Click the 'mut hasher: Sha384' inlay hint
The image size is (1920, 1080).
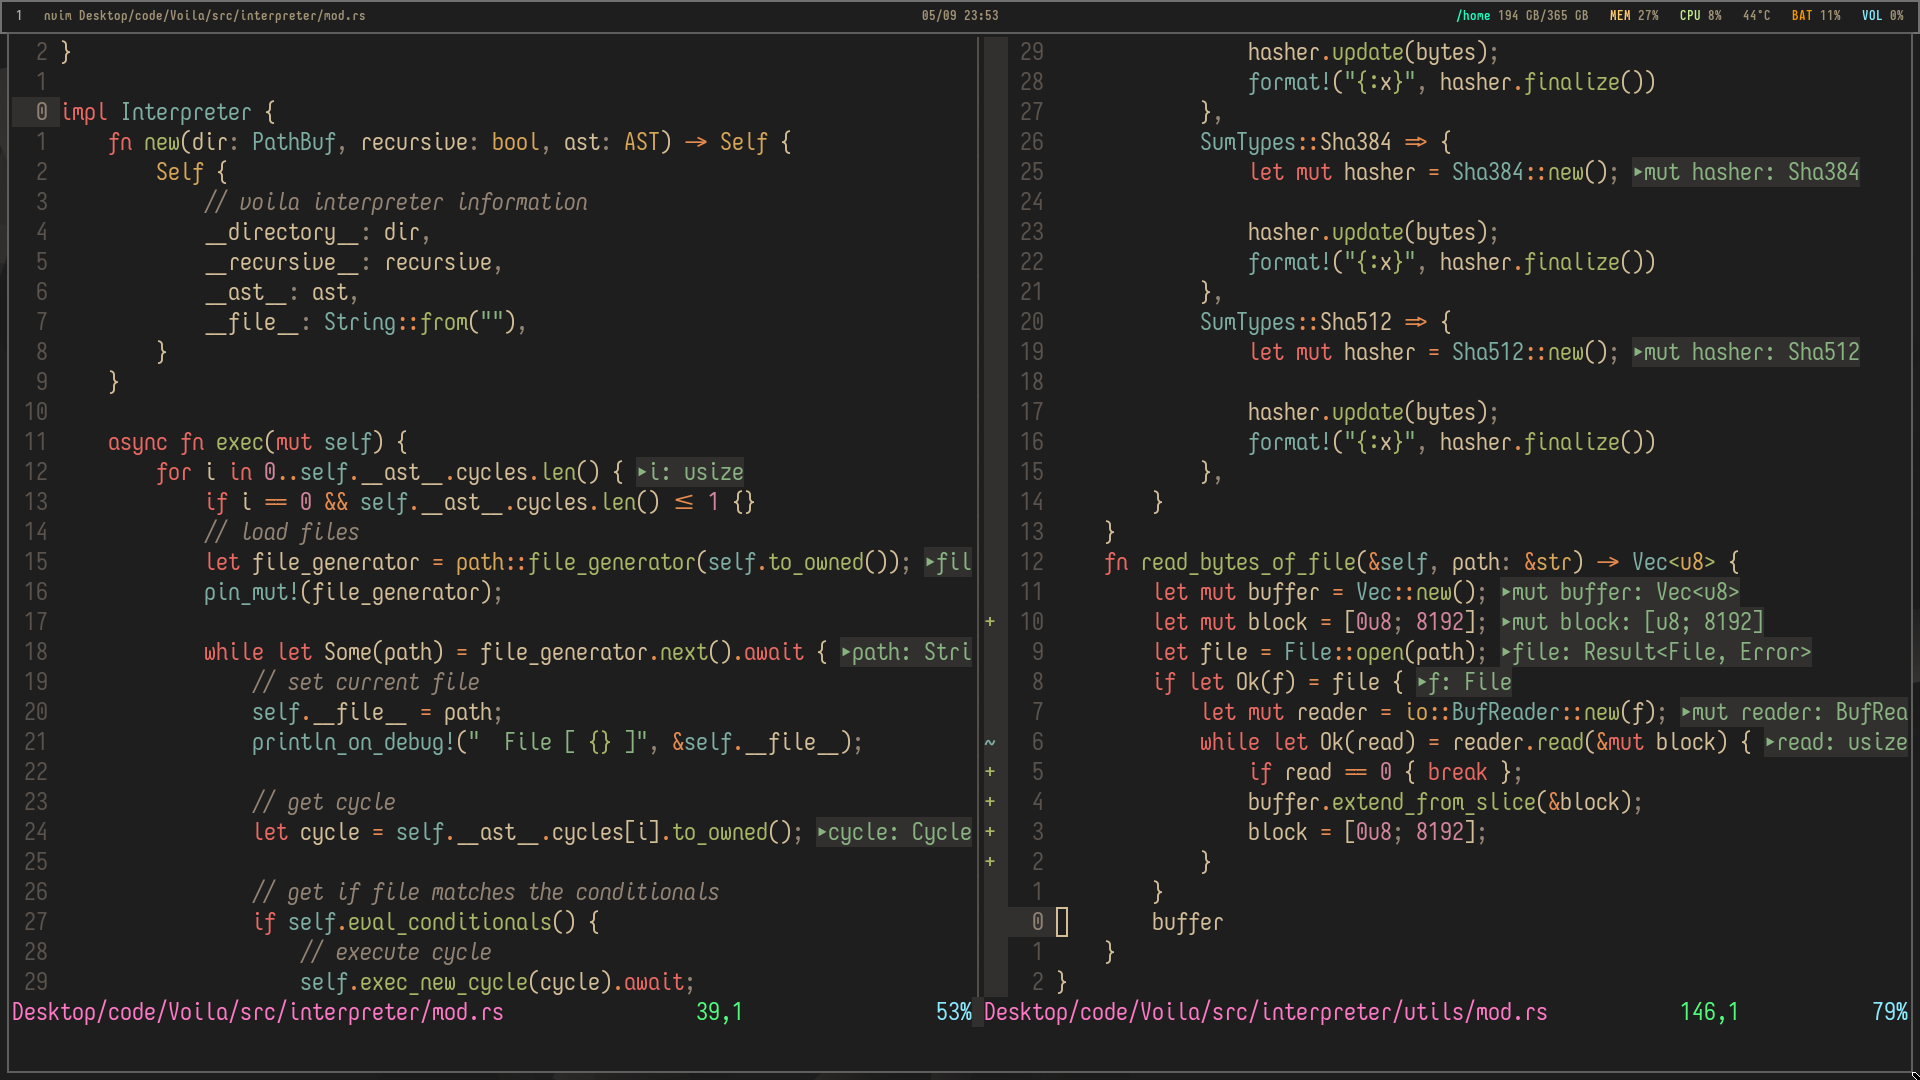click(1746, 172)
